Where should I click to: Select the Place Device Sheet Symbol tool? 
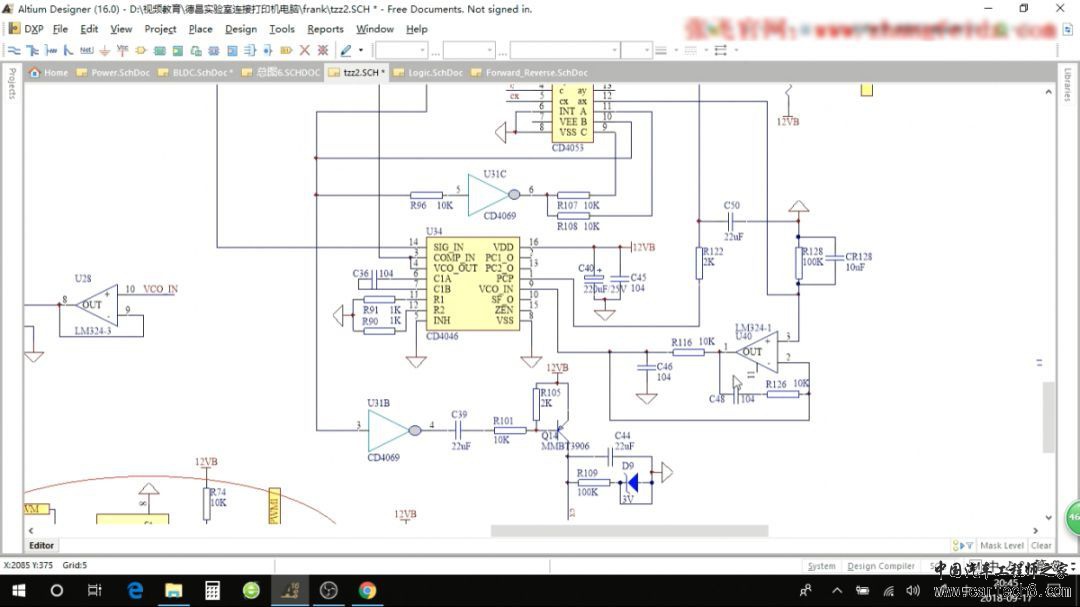point(196,50)
